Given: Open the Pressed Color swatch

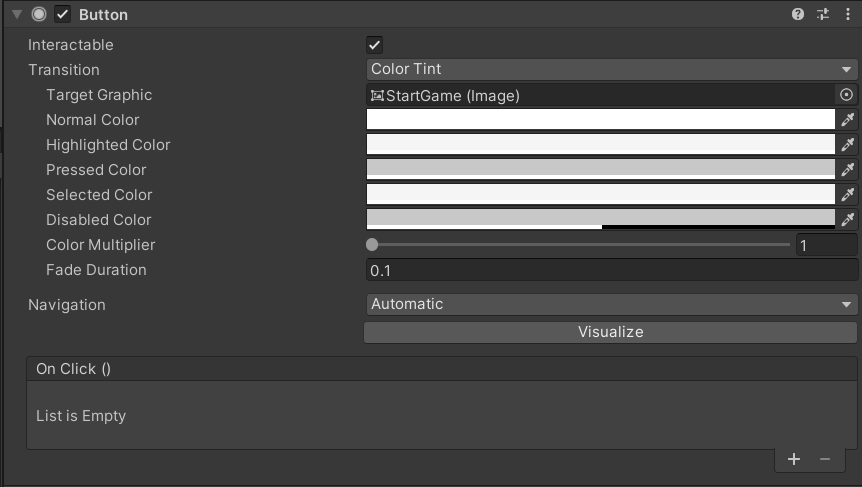Looking at the screenshot, I should coord(600,169).
